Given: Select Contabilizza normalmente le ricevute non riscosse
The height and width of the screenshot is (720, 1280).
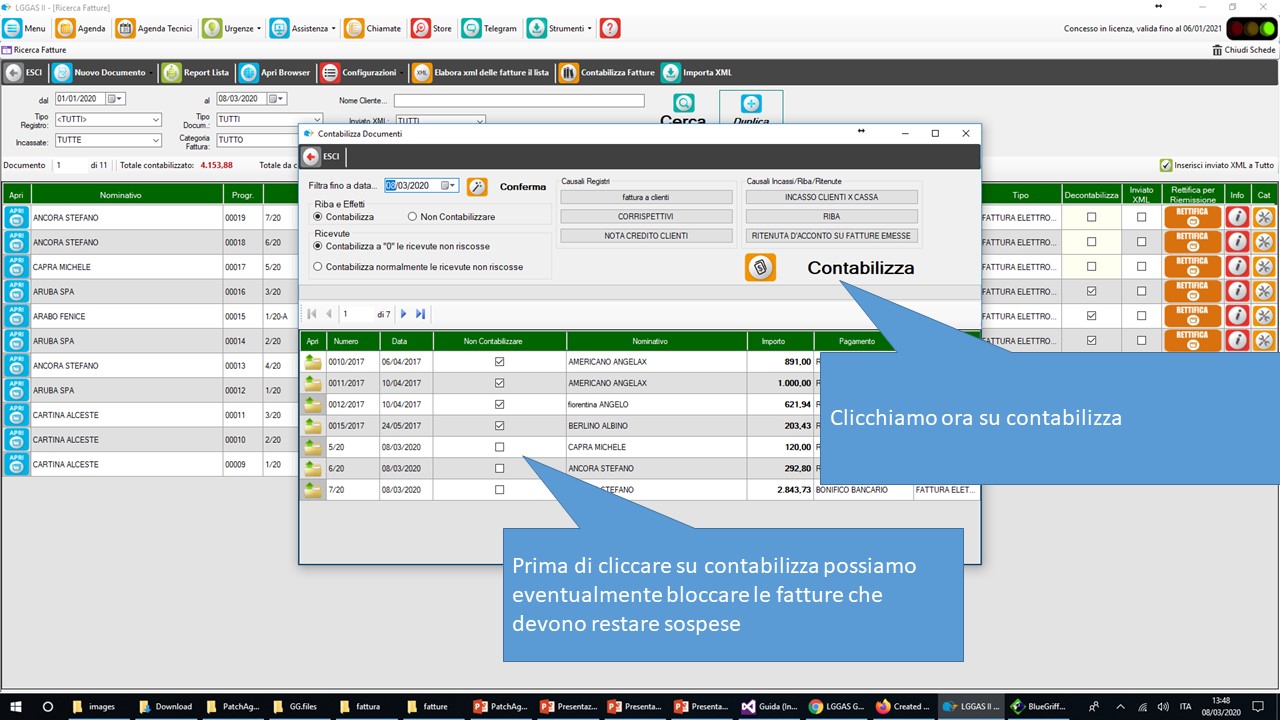Looking at the screenshot, I should 318,267.
